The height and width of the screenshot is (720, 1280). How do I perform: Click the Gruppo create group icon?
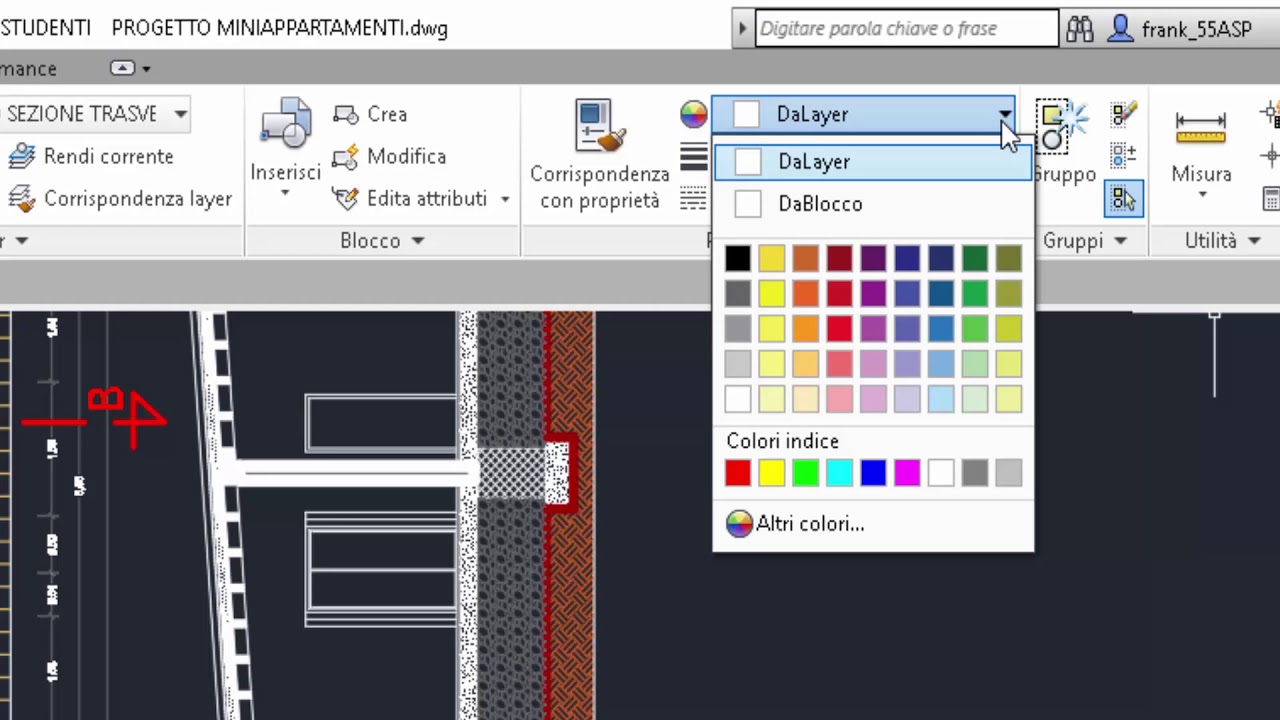click(x=1061, y=125)
